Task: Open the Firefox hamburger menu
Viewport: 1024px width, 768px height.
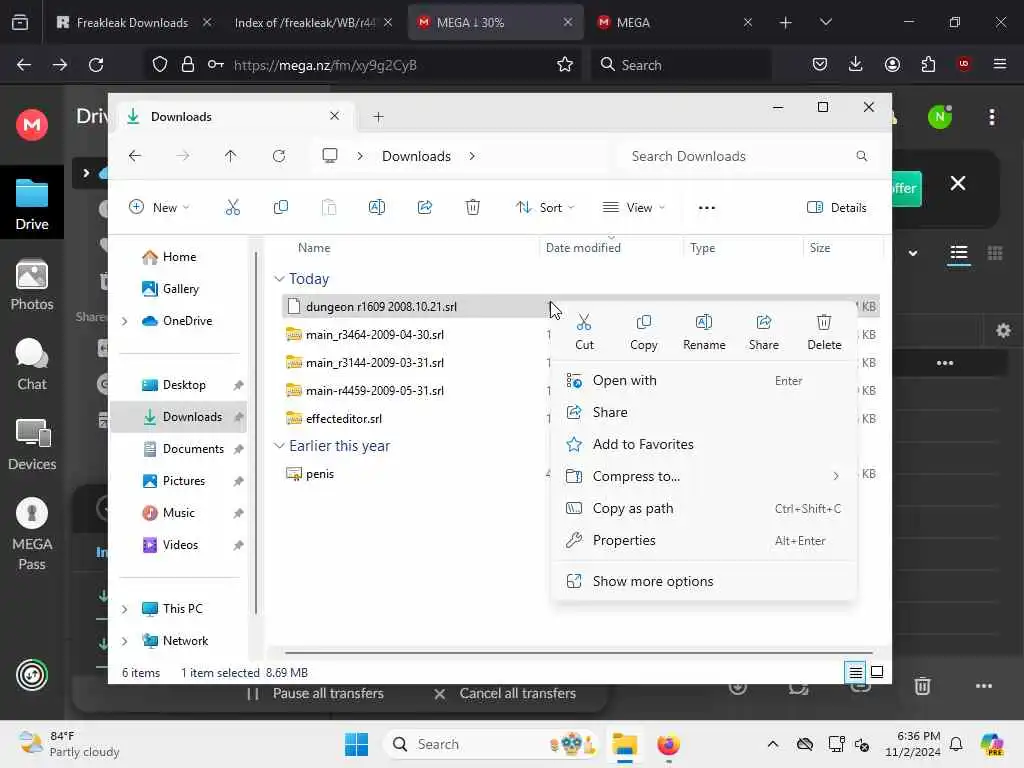Action: point(1000,65)
